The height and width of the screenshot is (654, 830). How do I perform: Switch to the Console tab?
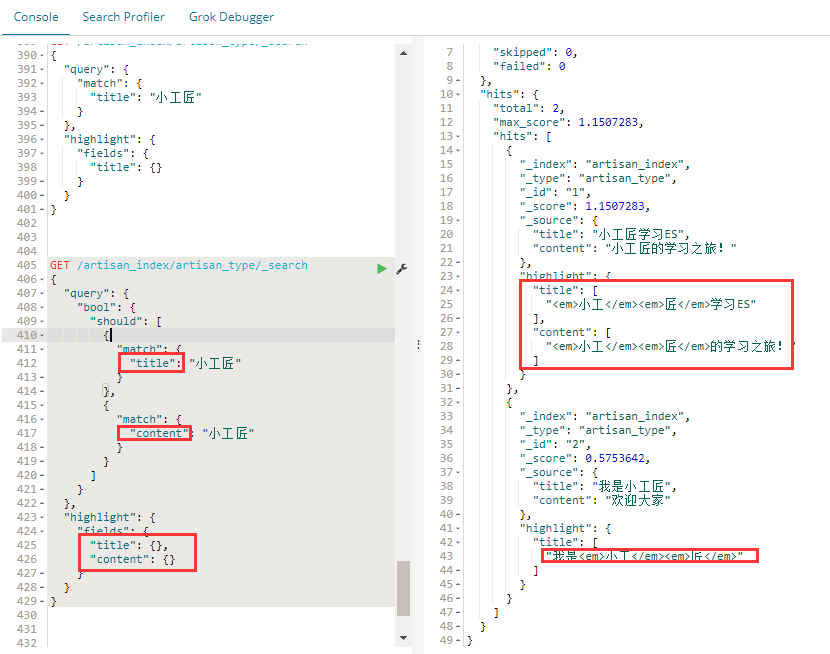(x=35, y=17)
